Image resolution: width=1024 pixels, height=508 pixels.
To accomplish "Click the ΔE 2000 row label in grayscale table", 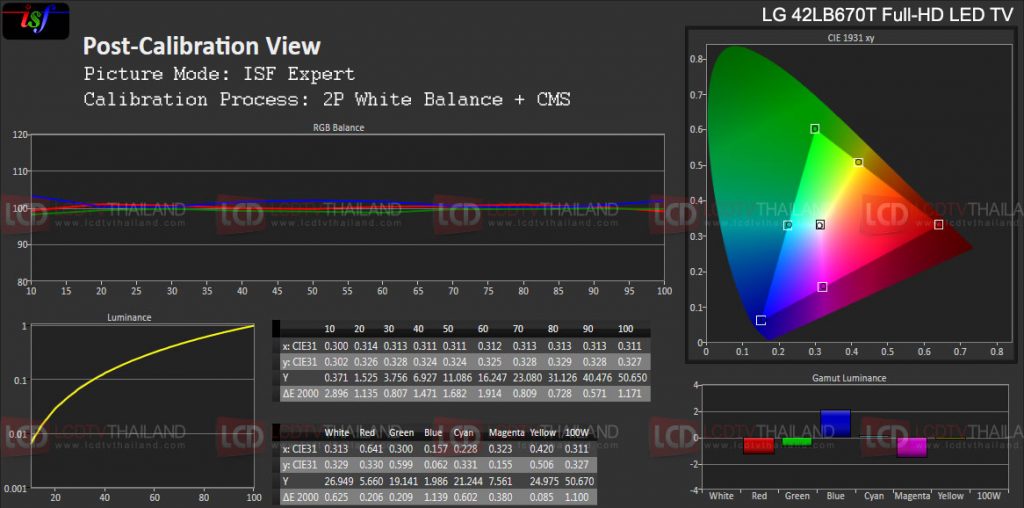I will (x=296, y=394).
